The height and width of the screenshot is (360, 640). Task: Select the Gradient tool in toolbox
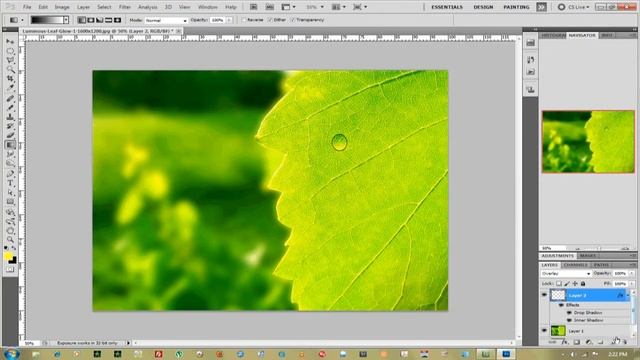click(x=10, y=144)
